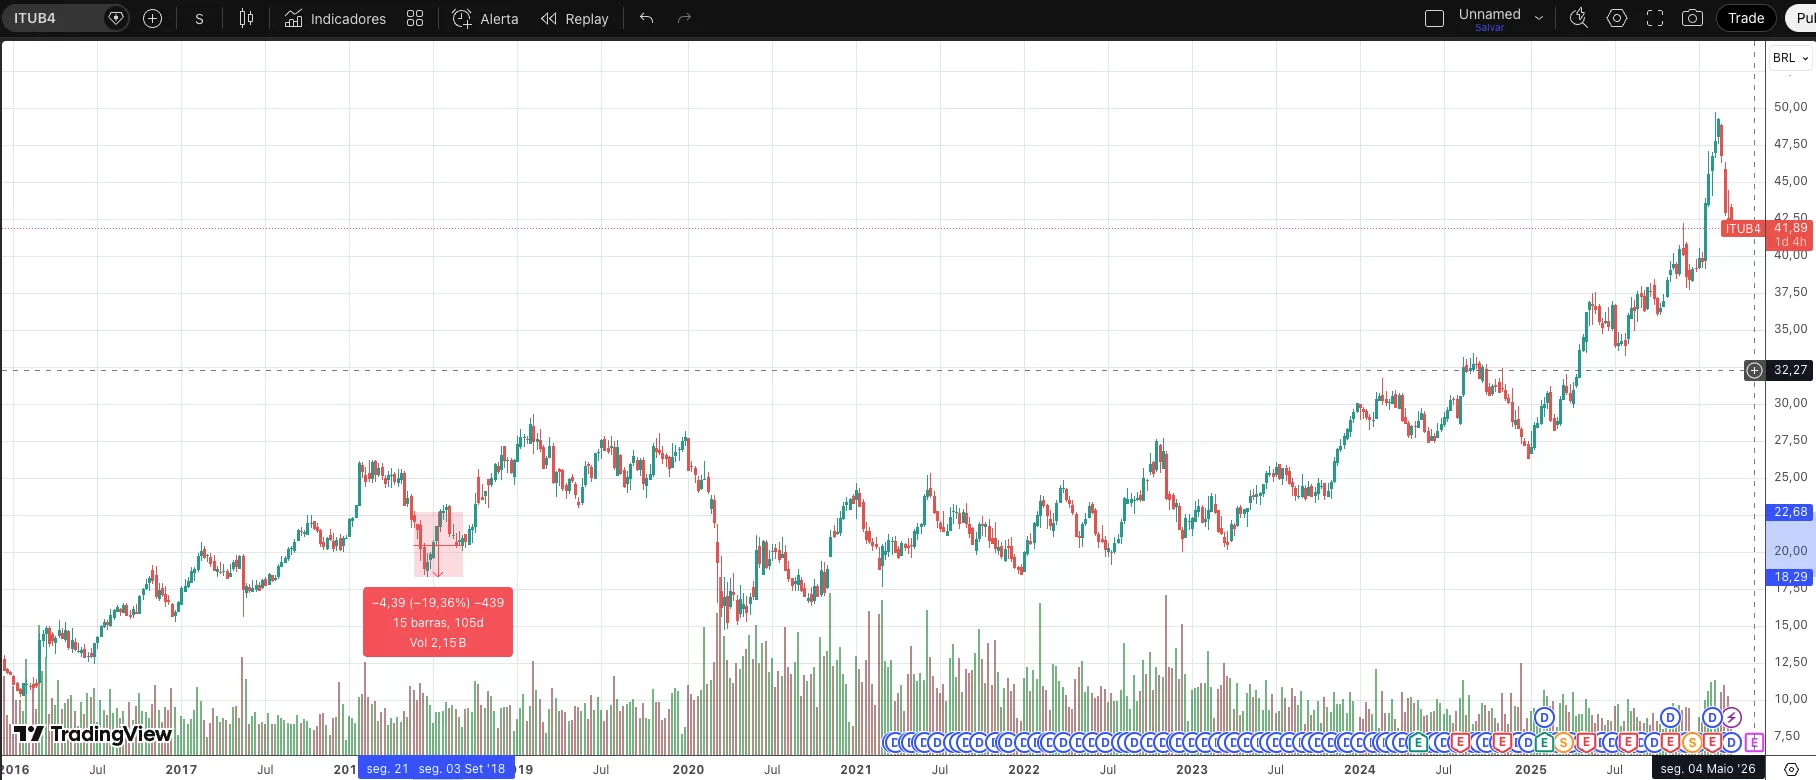
Task: Click the 50,00 price axis label
Action: pos(1790,107)
